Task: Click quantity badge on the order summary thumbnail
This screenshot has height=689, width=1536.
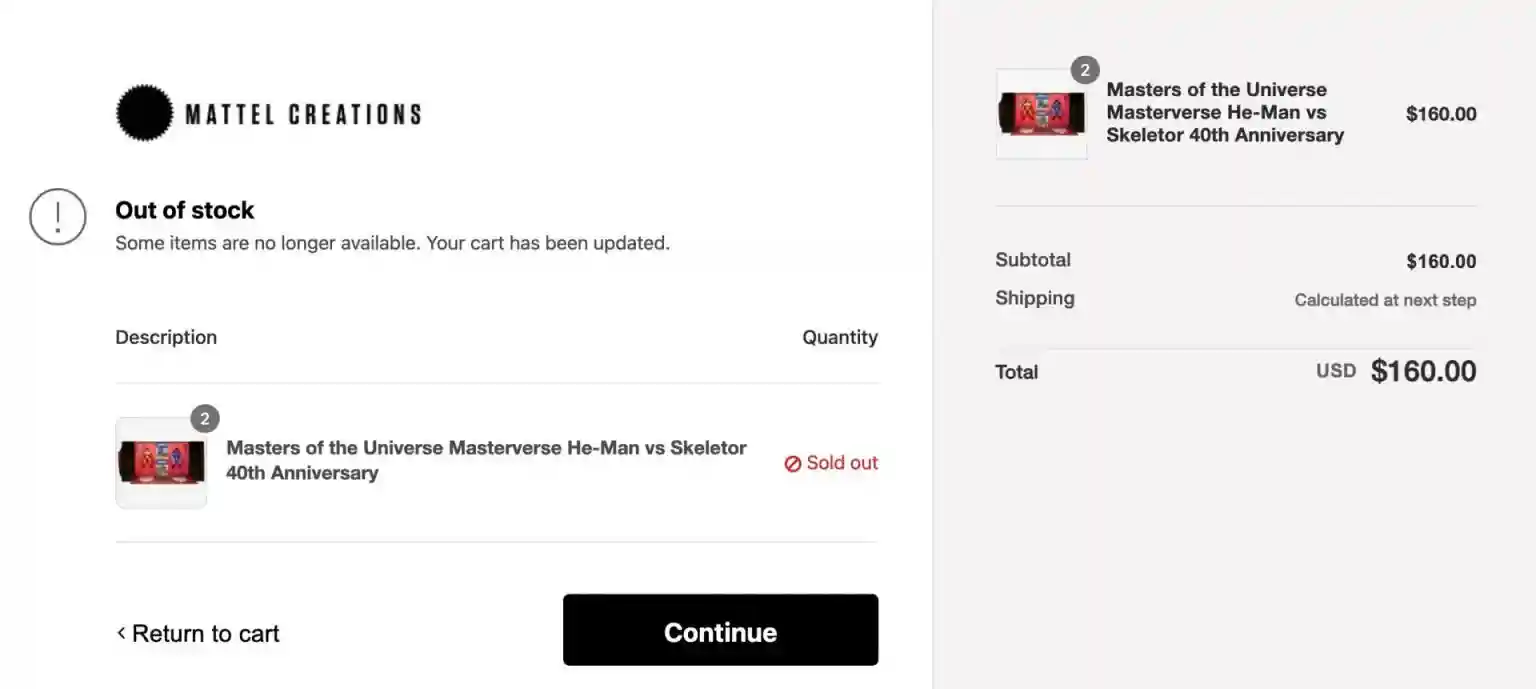Action: click(1084, 70)
